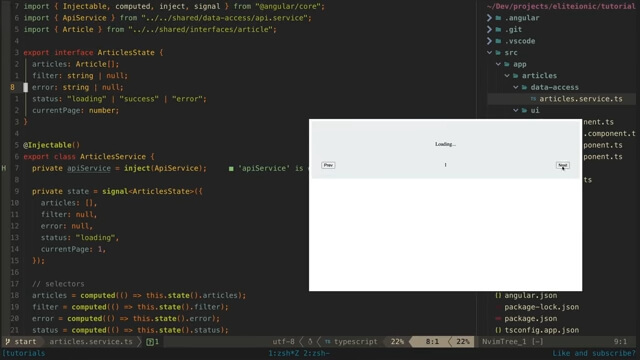Click the src folder icon
The height and width of the screenshot is (360, 640).
coord(498,53)
